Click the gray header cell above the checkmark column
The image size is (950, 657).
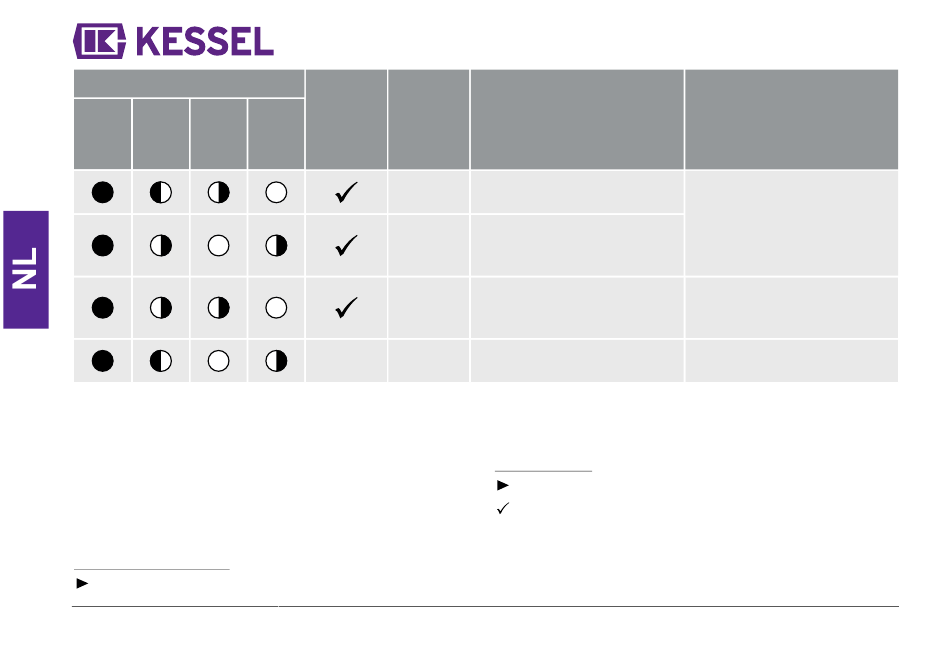pos(346,119)
